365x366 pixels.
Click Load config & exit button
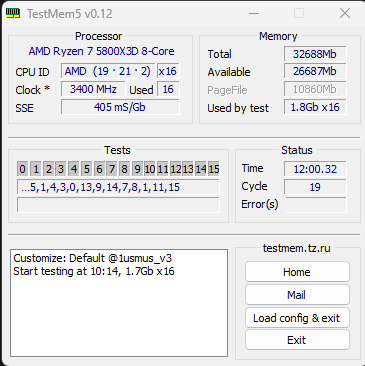click(x=297, y=318)
